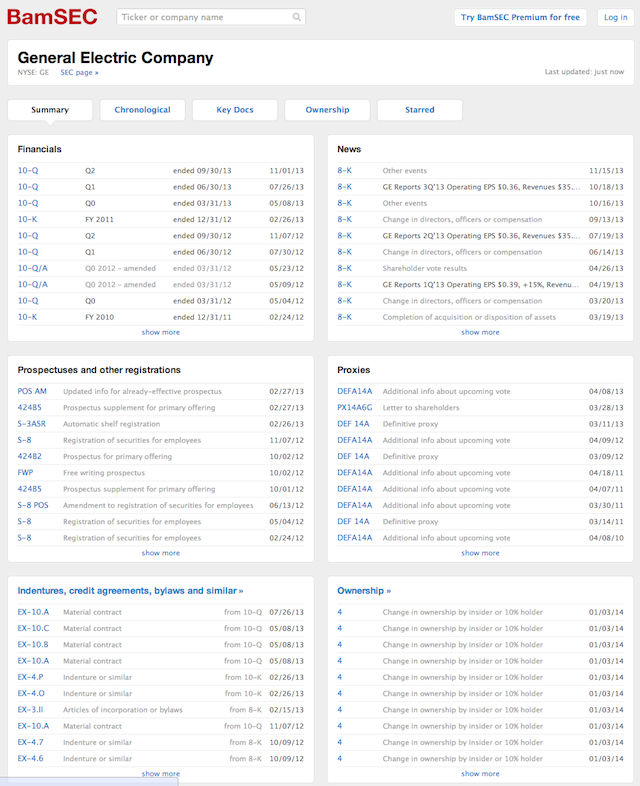Image resolution: width=640 pixels, height=786 pixels.
Task: Switch to the Chronological tab
Action: 142,110
